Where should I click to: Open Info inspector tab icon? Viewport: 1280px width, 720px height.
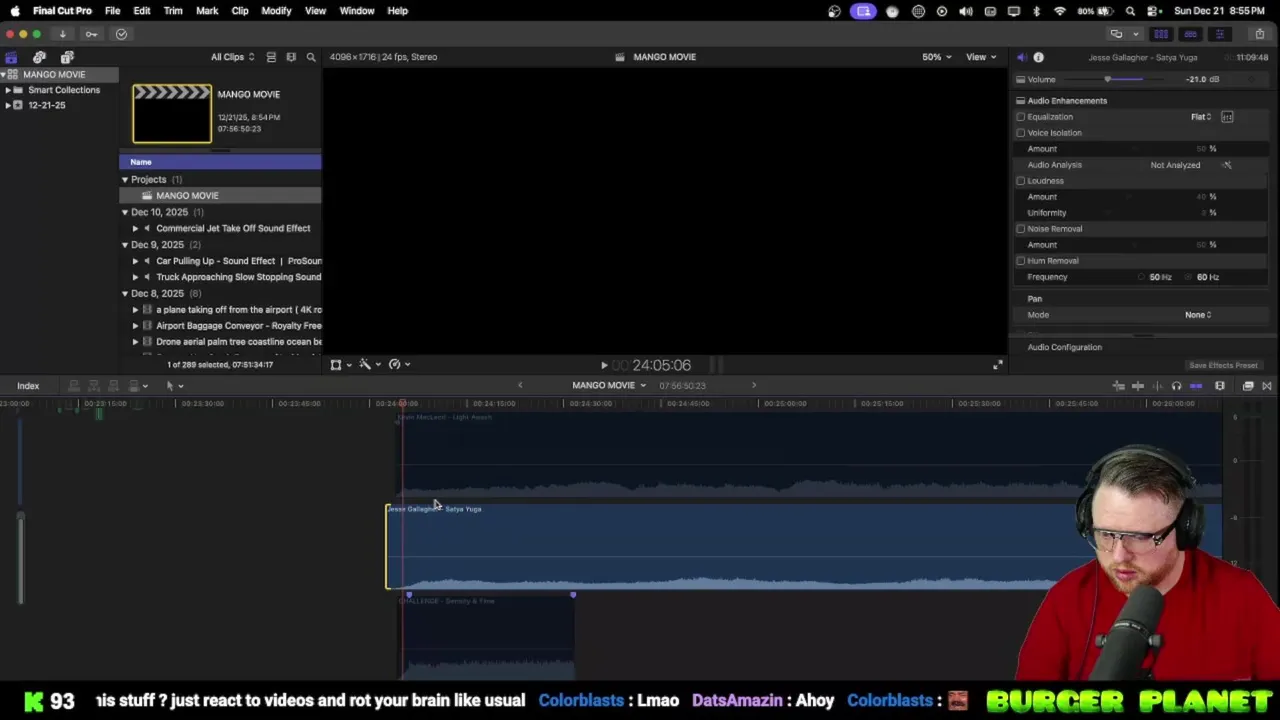click(x=1038, y=57)
